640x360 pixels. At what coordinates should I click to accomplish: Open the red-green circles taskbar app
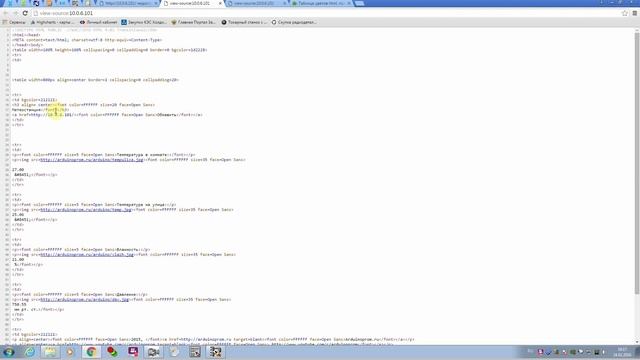(x=112, y=352)
